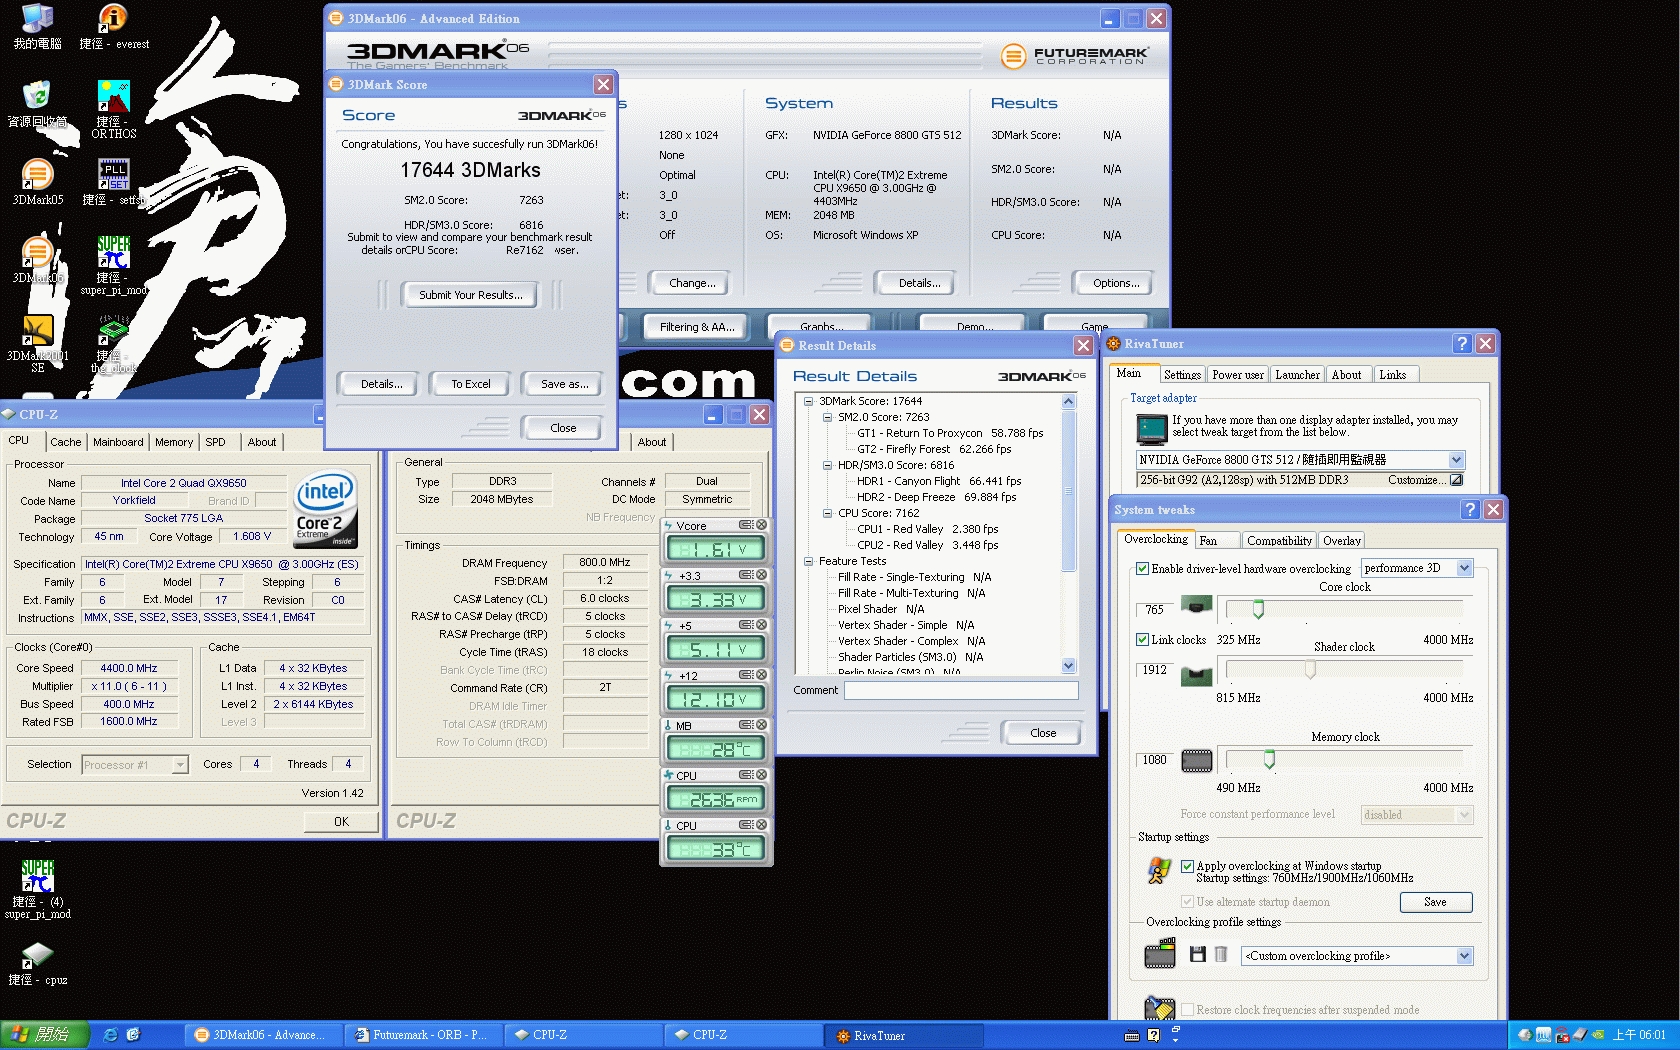The height and width of the screenshot is (1050, 1680).
Task: Click the Filtering & AA... button
Action: pos(696,327)
